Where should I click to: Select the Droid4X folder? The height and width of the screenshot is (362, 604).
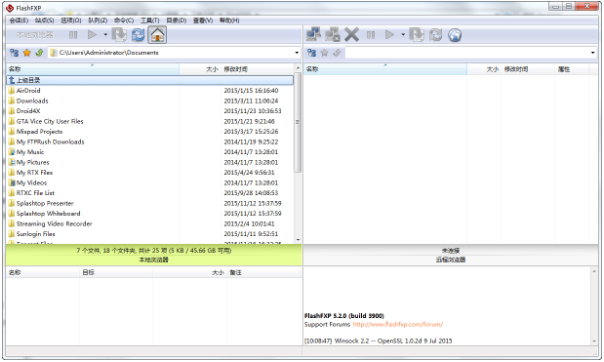click(x=150, y=111)
